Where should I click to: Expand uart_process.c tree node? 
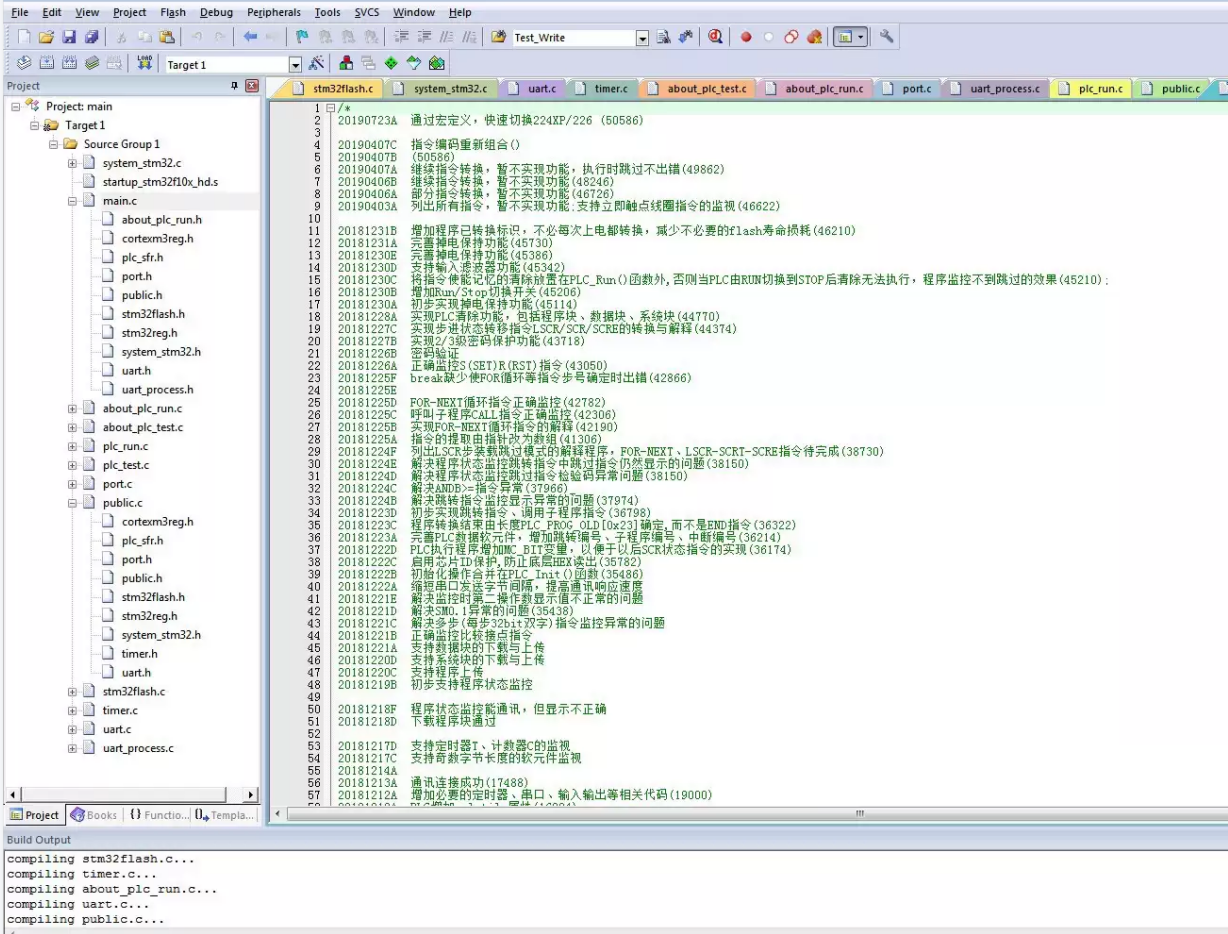pyautogui.click(x=73, y=748)
